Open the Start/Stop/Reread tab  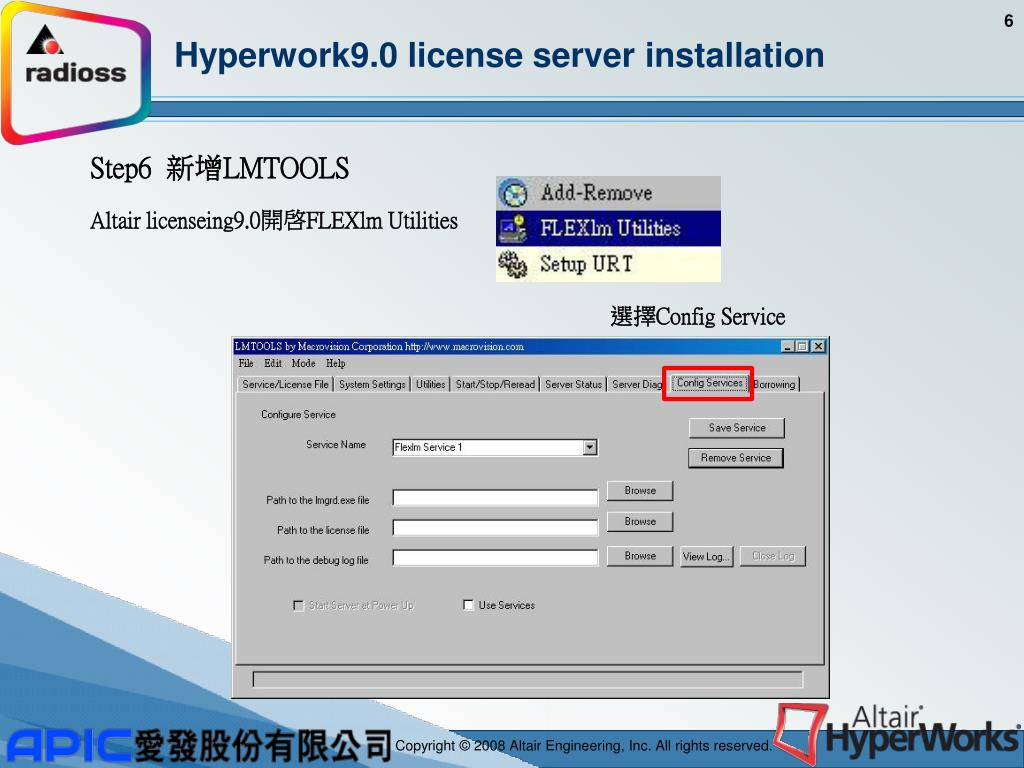point(495,385)
